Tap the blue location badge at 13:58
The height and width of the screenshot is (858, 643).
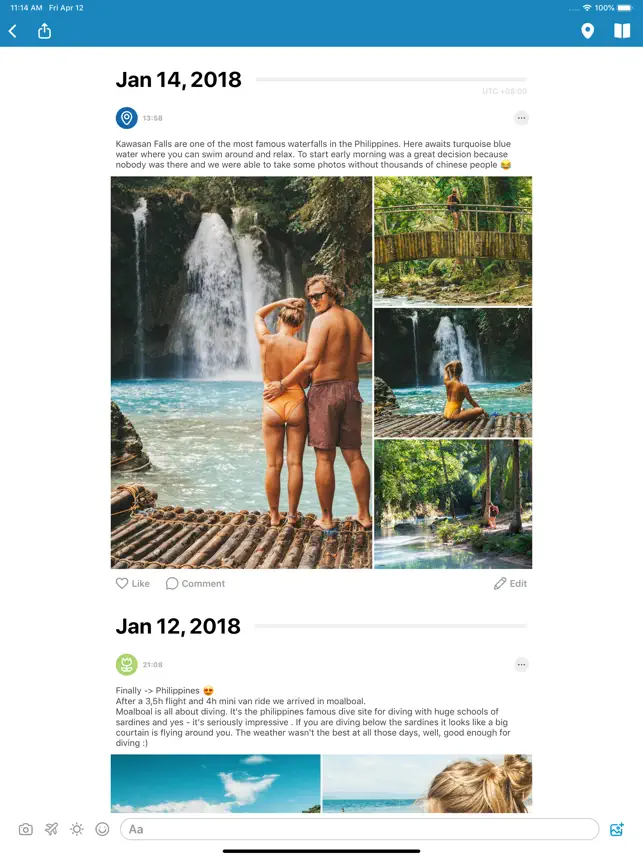126,118
